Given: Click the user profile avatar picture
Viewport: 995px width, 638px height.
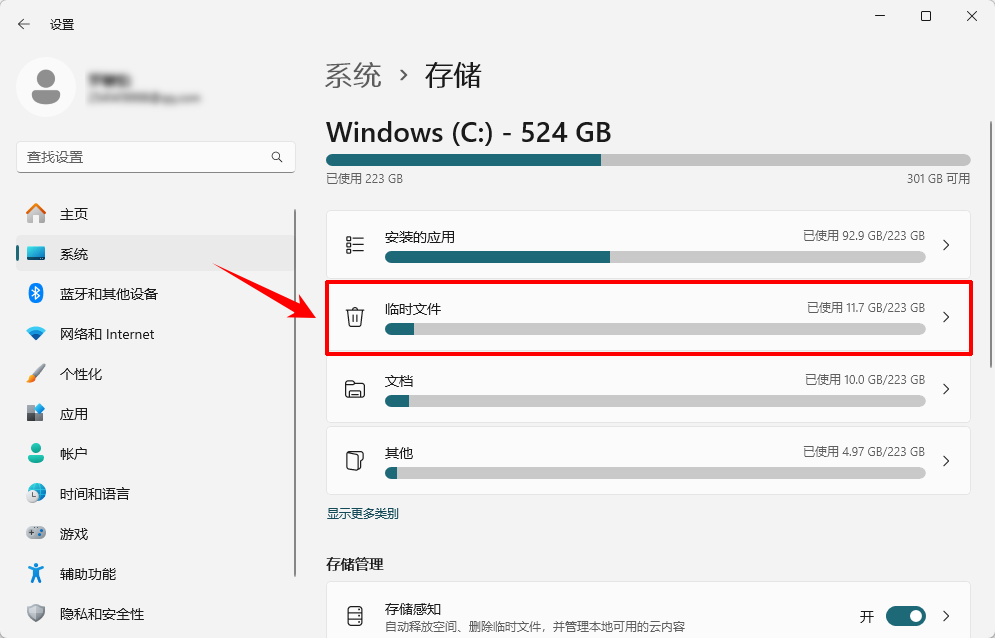Looking at the screenshot, I should click(46, 87).
